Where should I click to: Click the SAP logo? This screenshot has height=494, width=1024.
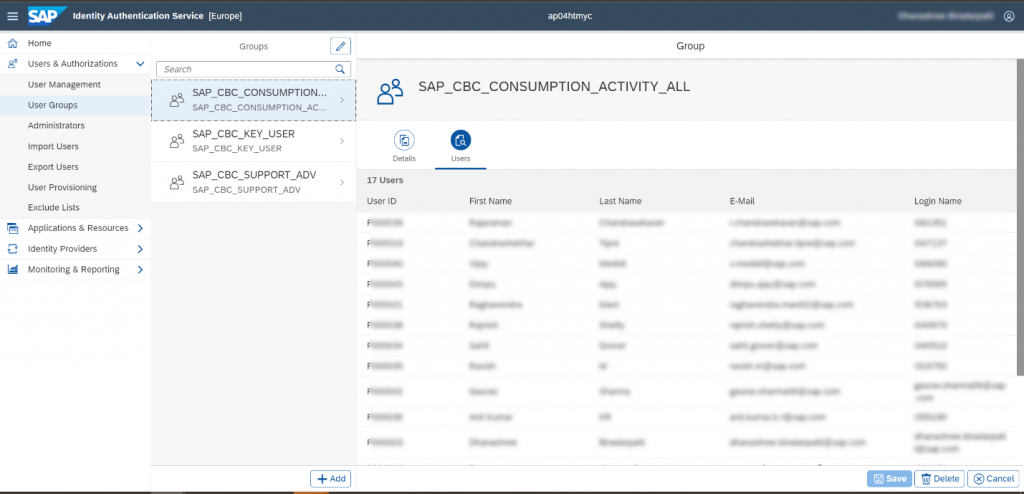(x=47, y=16)
